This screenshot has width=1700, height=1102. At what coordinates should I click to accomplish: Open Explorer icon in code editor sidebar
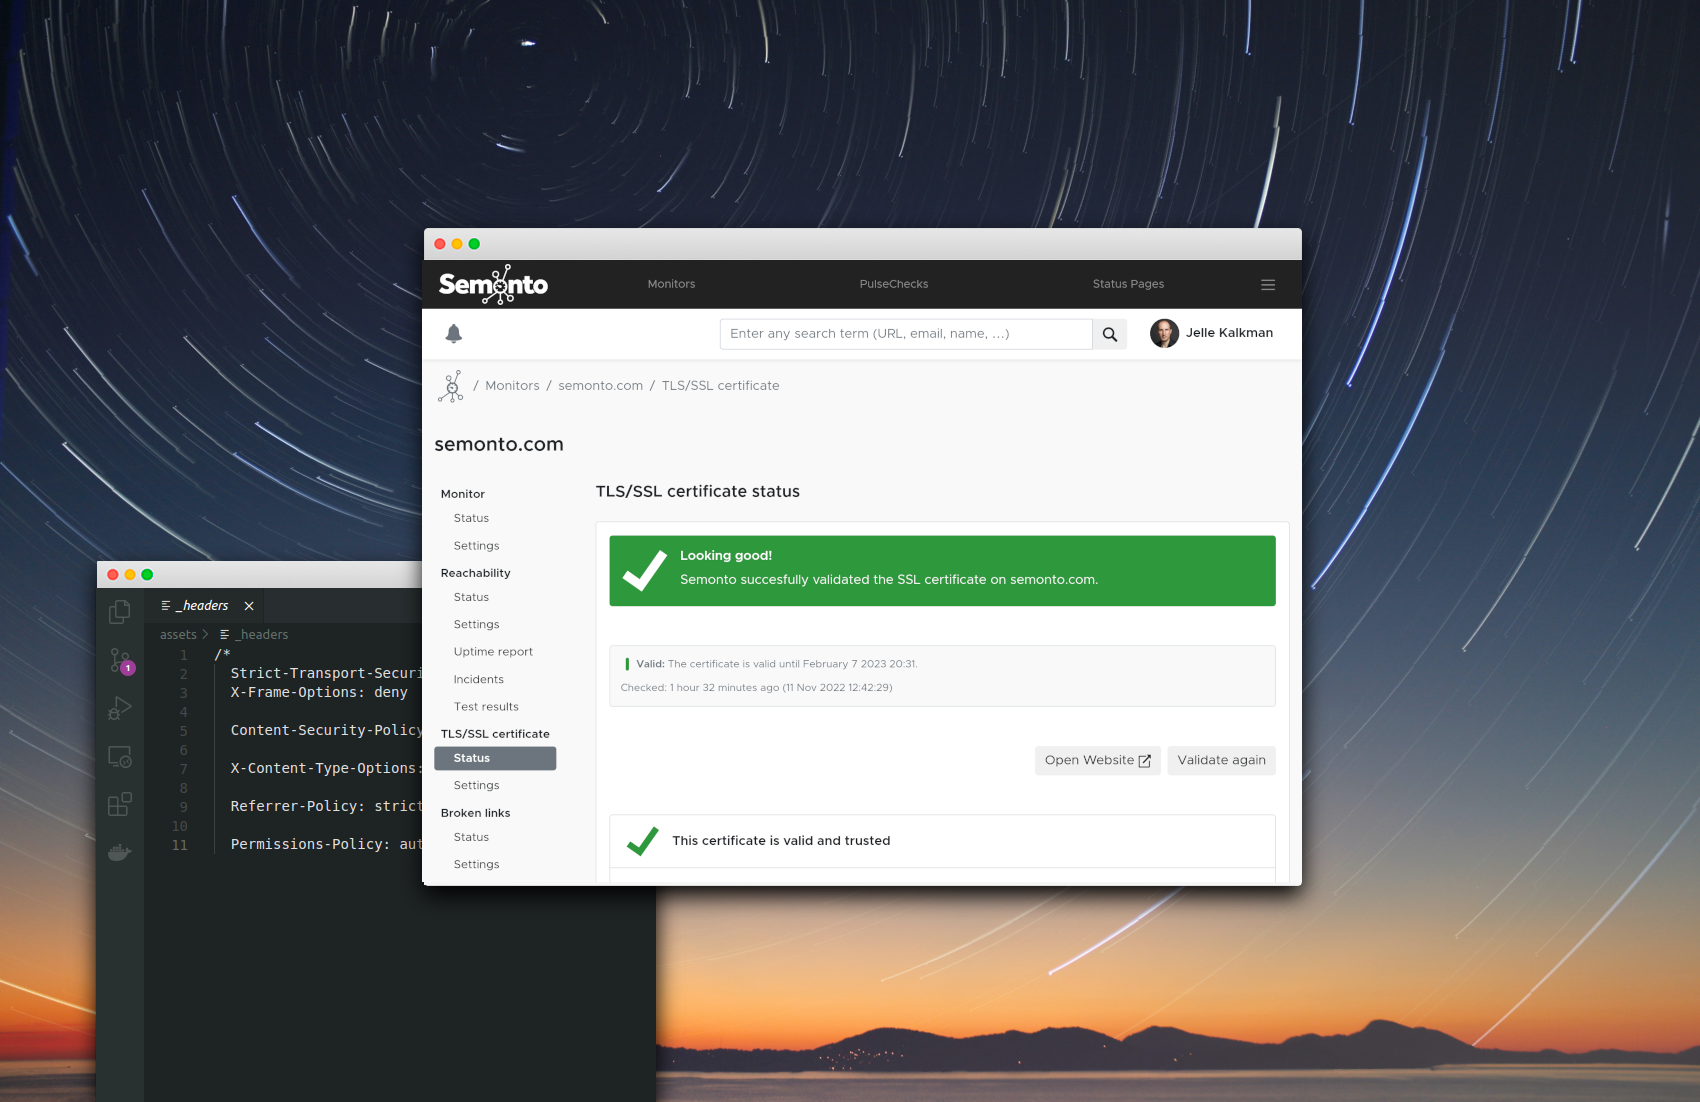pos(120,611)
